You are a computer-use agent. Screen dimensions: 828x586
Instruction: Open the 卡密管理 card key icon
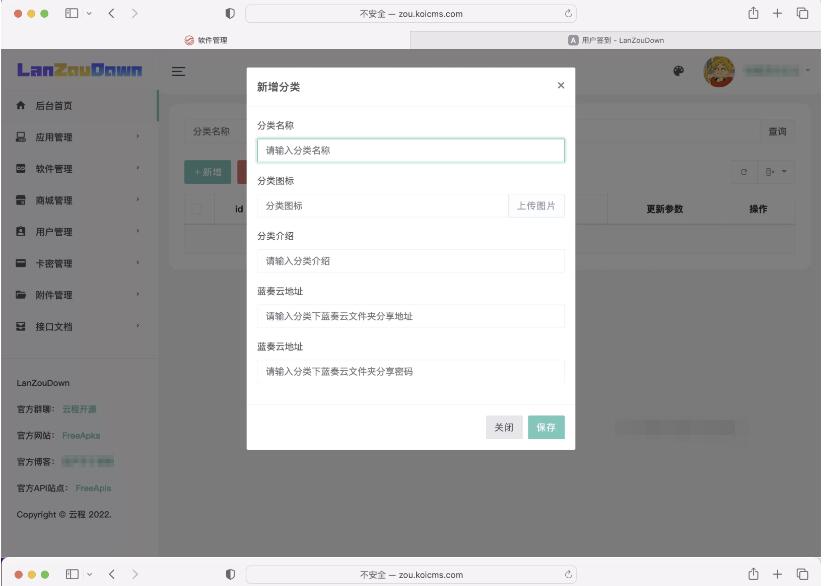coord(20,261)
